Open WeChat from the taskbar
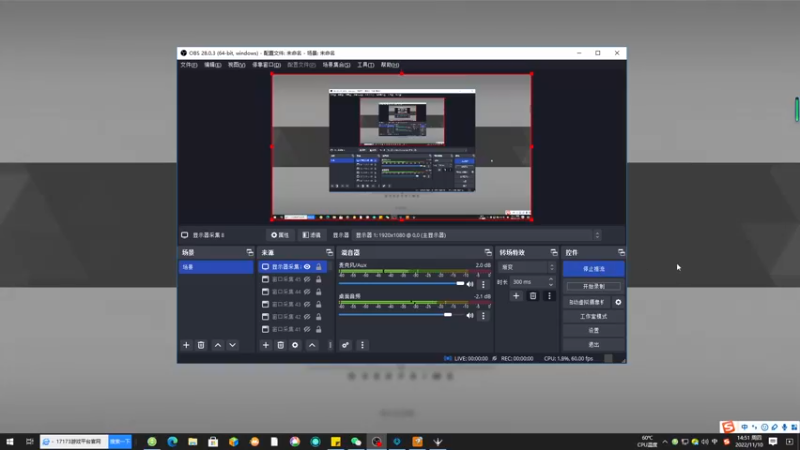800x450 pixels. tap(356, 441)
